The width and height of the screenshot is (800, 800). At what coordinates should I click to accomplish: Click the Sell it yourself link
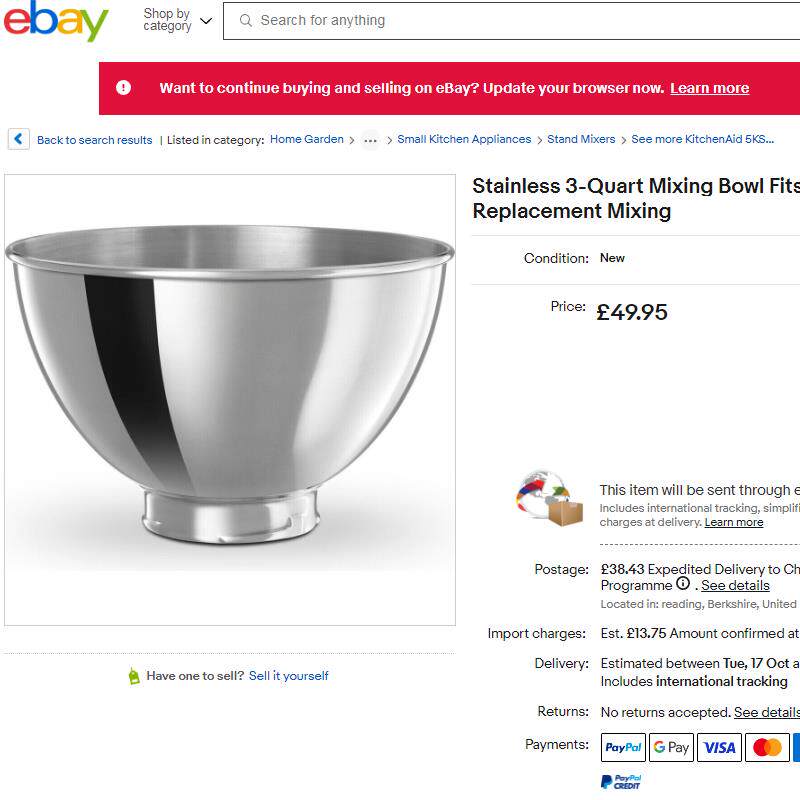(289, 676)
